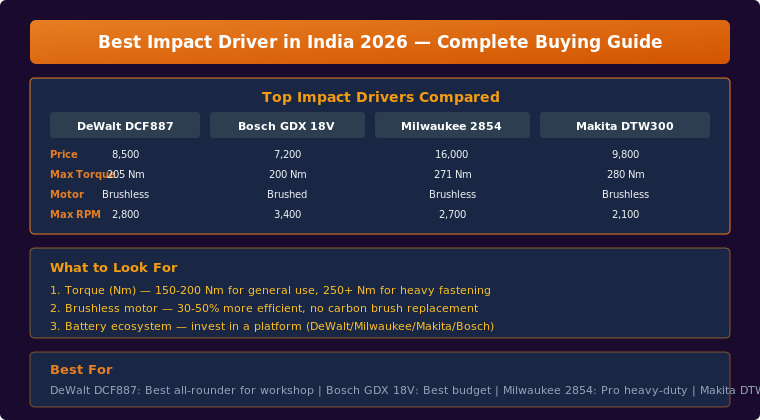Image resolution: width=760 pixels, height=420 pixels.
Task: Click the 271 Nm torque value
Action: [452, 175]
